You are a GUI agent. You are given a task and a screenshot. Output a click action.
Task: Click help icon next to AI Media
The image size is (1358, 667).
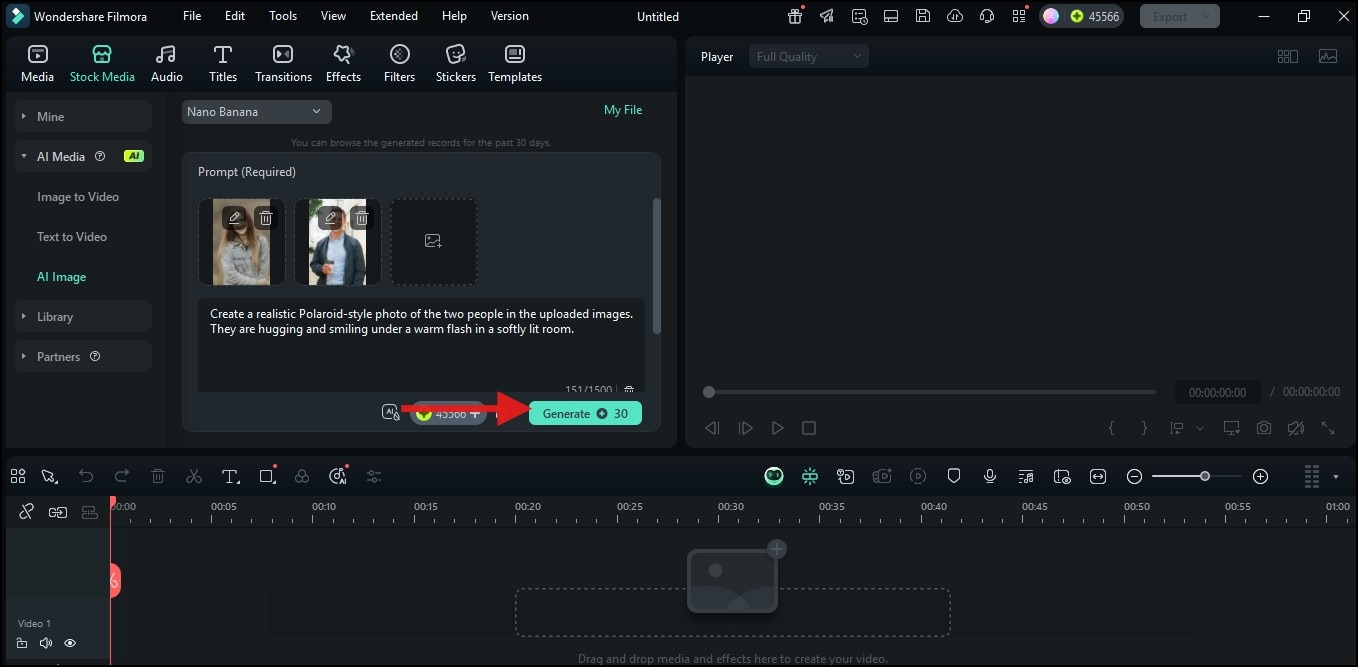(99, 157)
